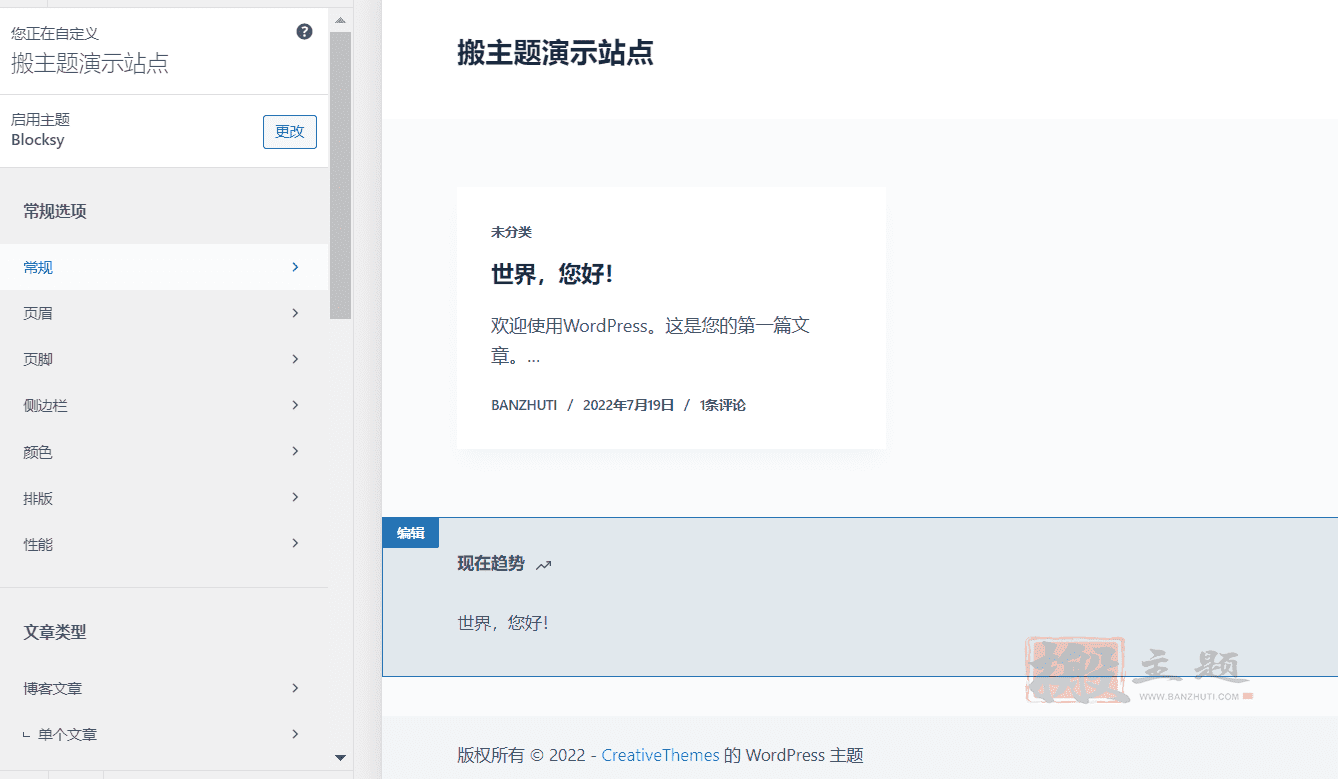Click the 欢迎使用WordPress excerpt text
1338x779 pixels.
(x=650, y=341)
